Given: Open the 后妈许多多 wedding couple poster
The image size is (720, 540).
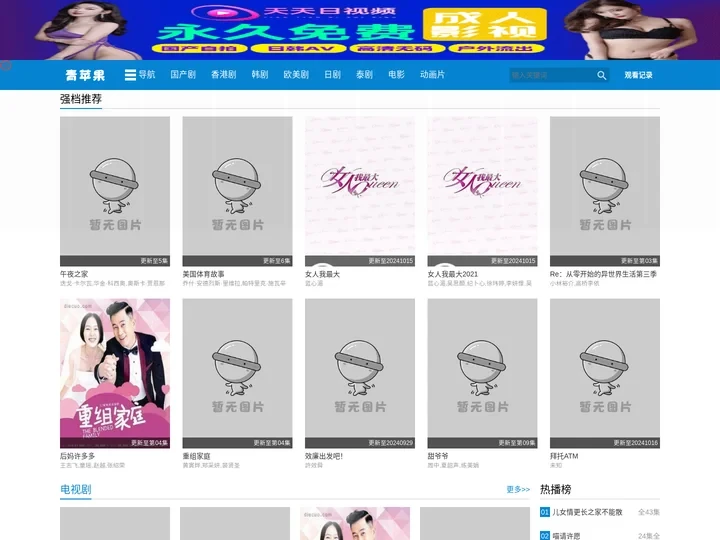Looking at the screenshot, I should point(115,373).
